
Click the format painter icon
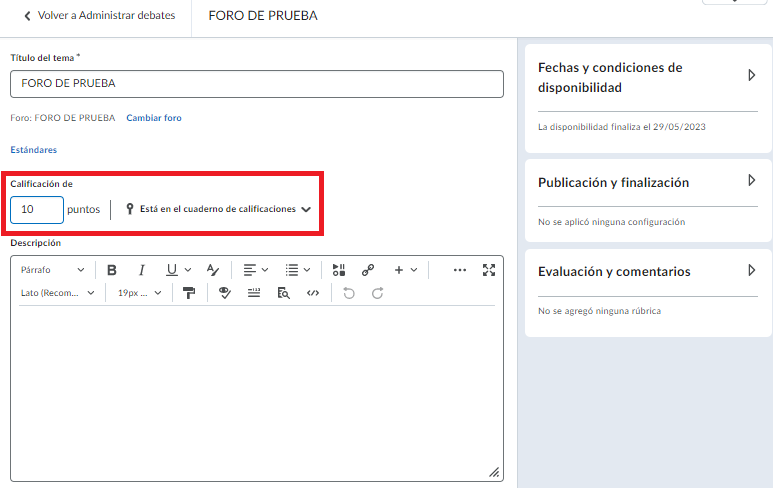tap(188, 293)
